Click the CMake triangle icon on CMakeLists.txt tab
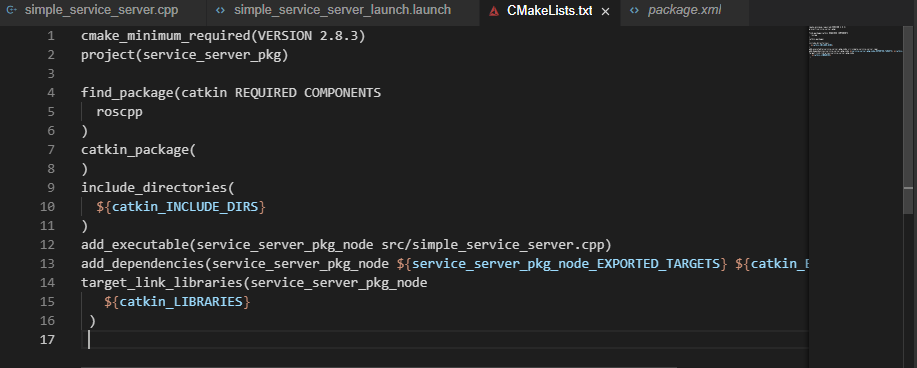 click(494, 11)
